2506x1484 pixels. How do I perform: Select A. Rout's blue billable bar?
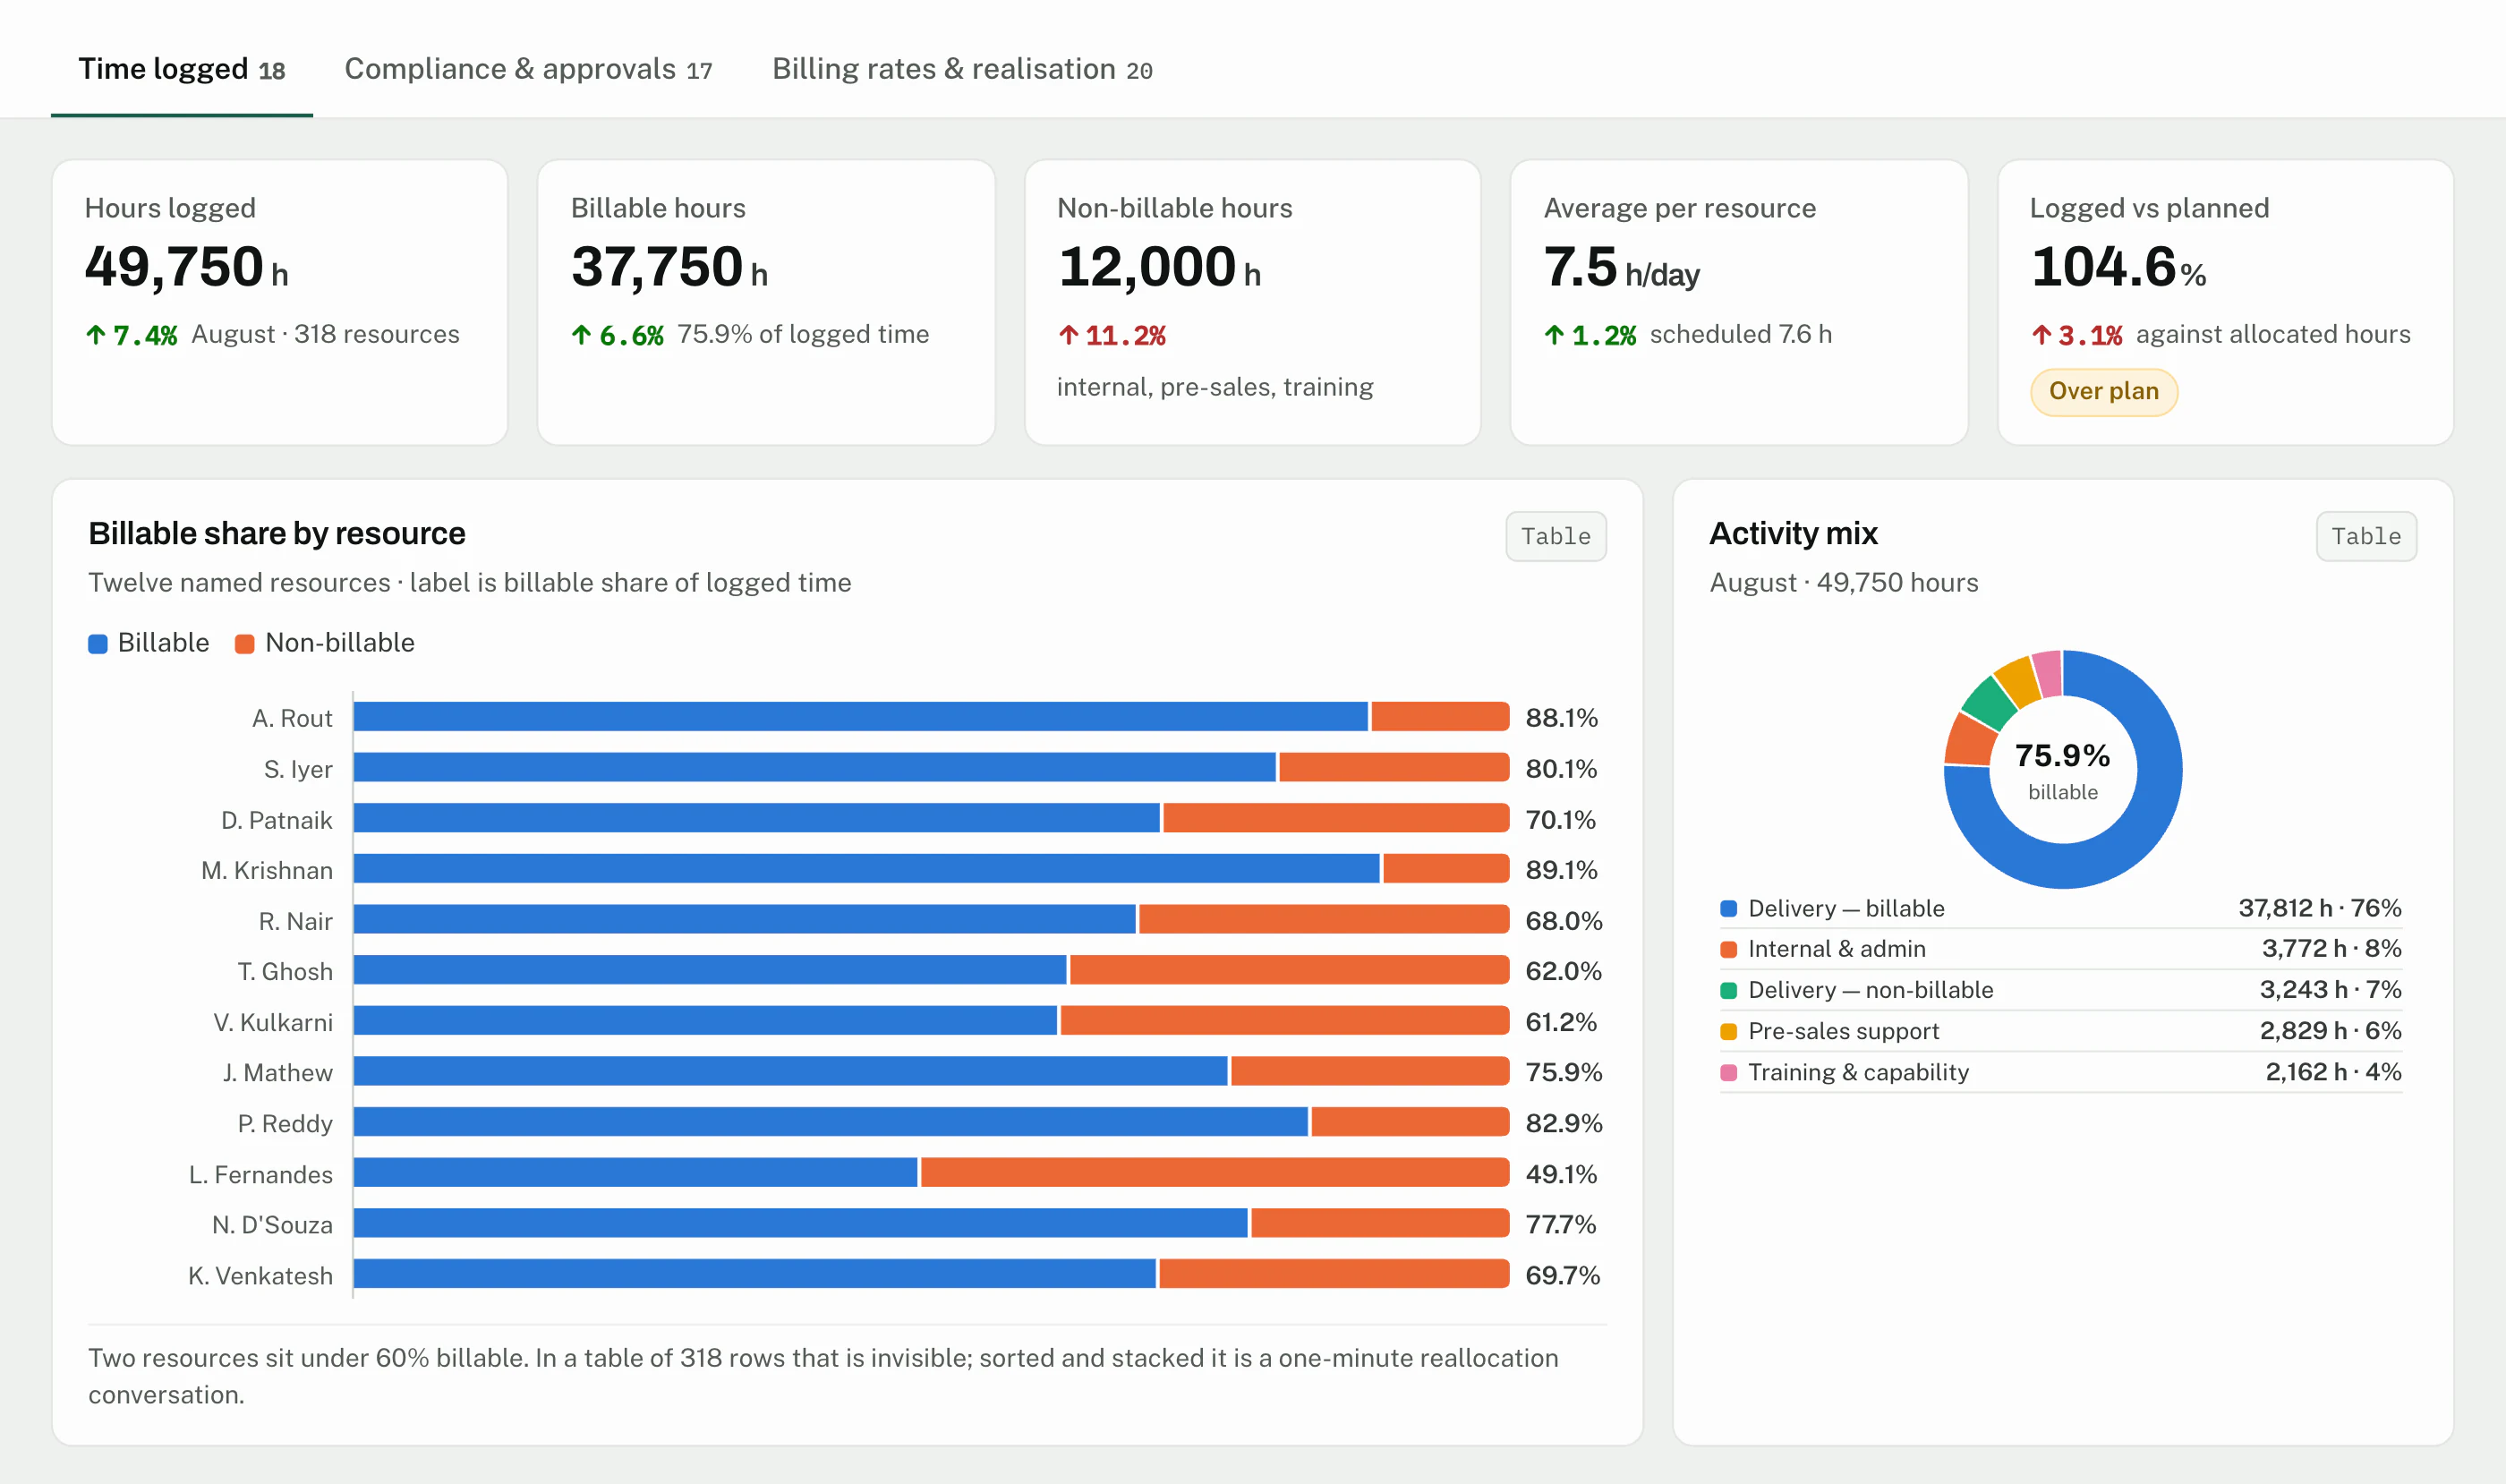coord(861,717)
